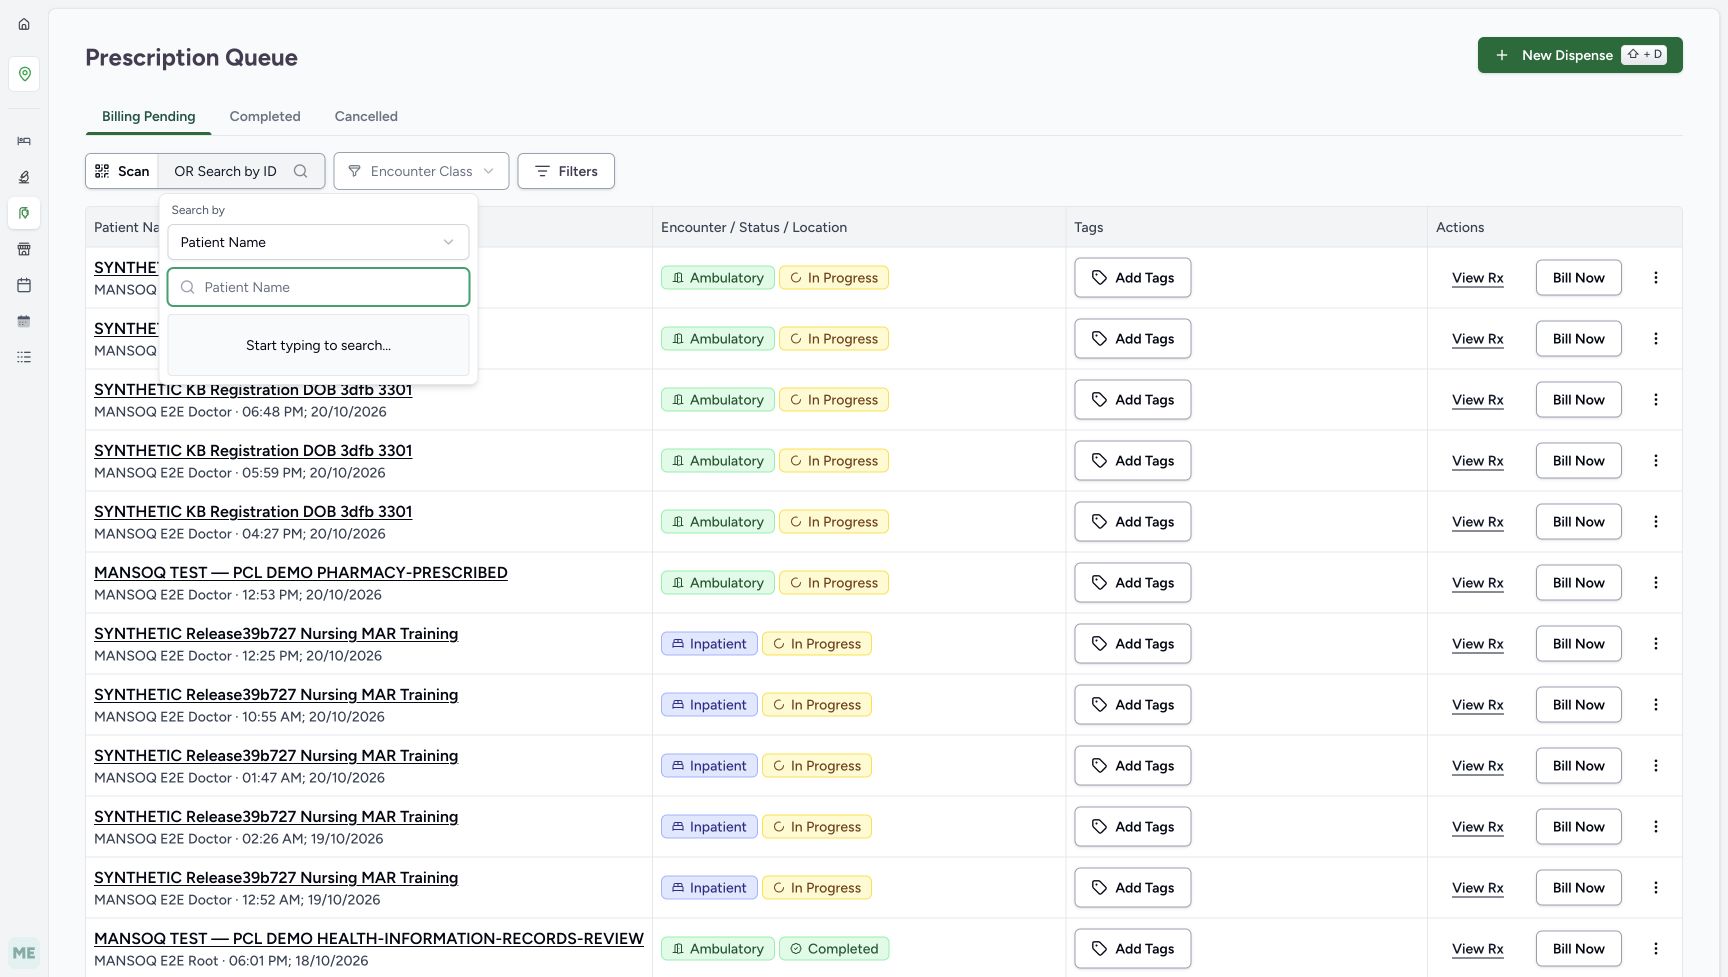Click the ME user avatar
Screen dimensions: 1728x977
pos(24,953)
